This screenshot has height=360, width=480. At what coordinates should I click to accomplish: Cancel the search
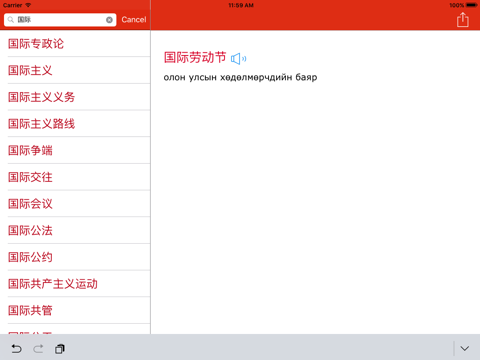point(134,20)
